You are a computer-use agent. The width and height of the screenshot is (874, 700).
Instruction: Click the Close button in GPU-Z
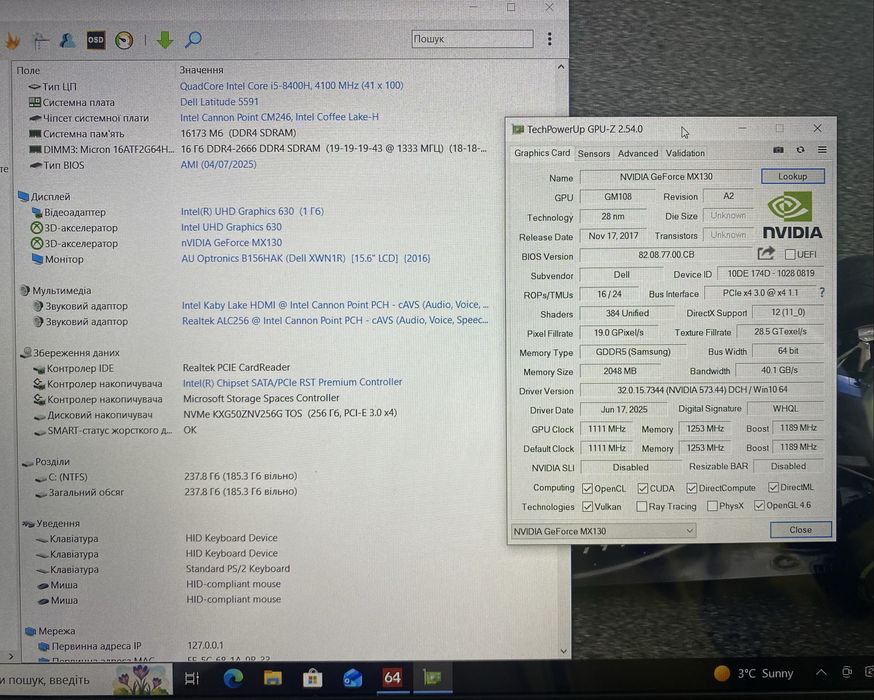[x=800, y=529]
